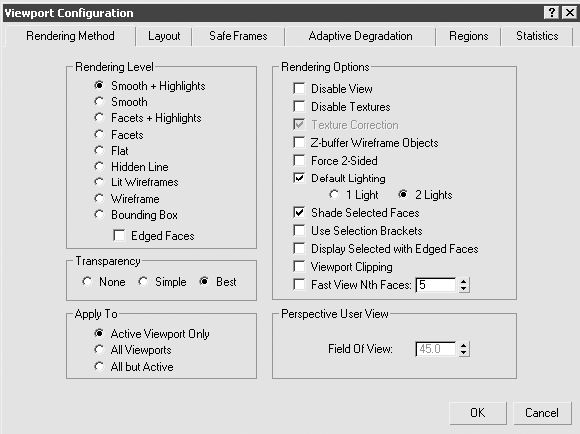Switch to the Layout tab
Screen dimensions: 580x434
(x=164, y=36)
